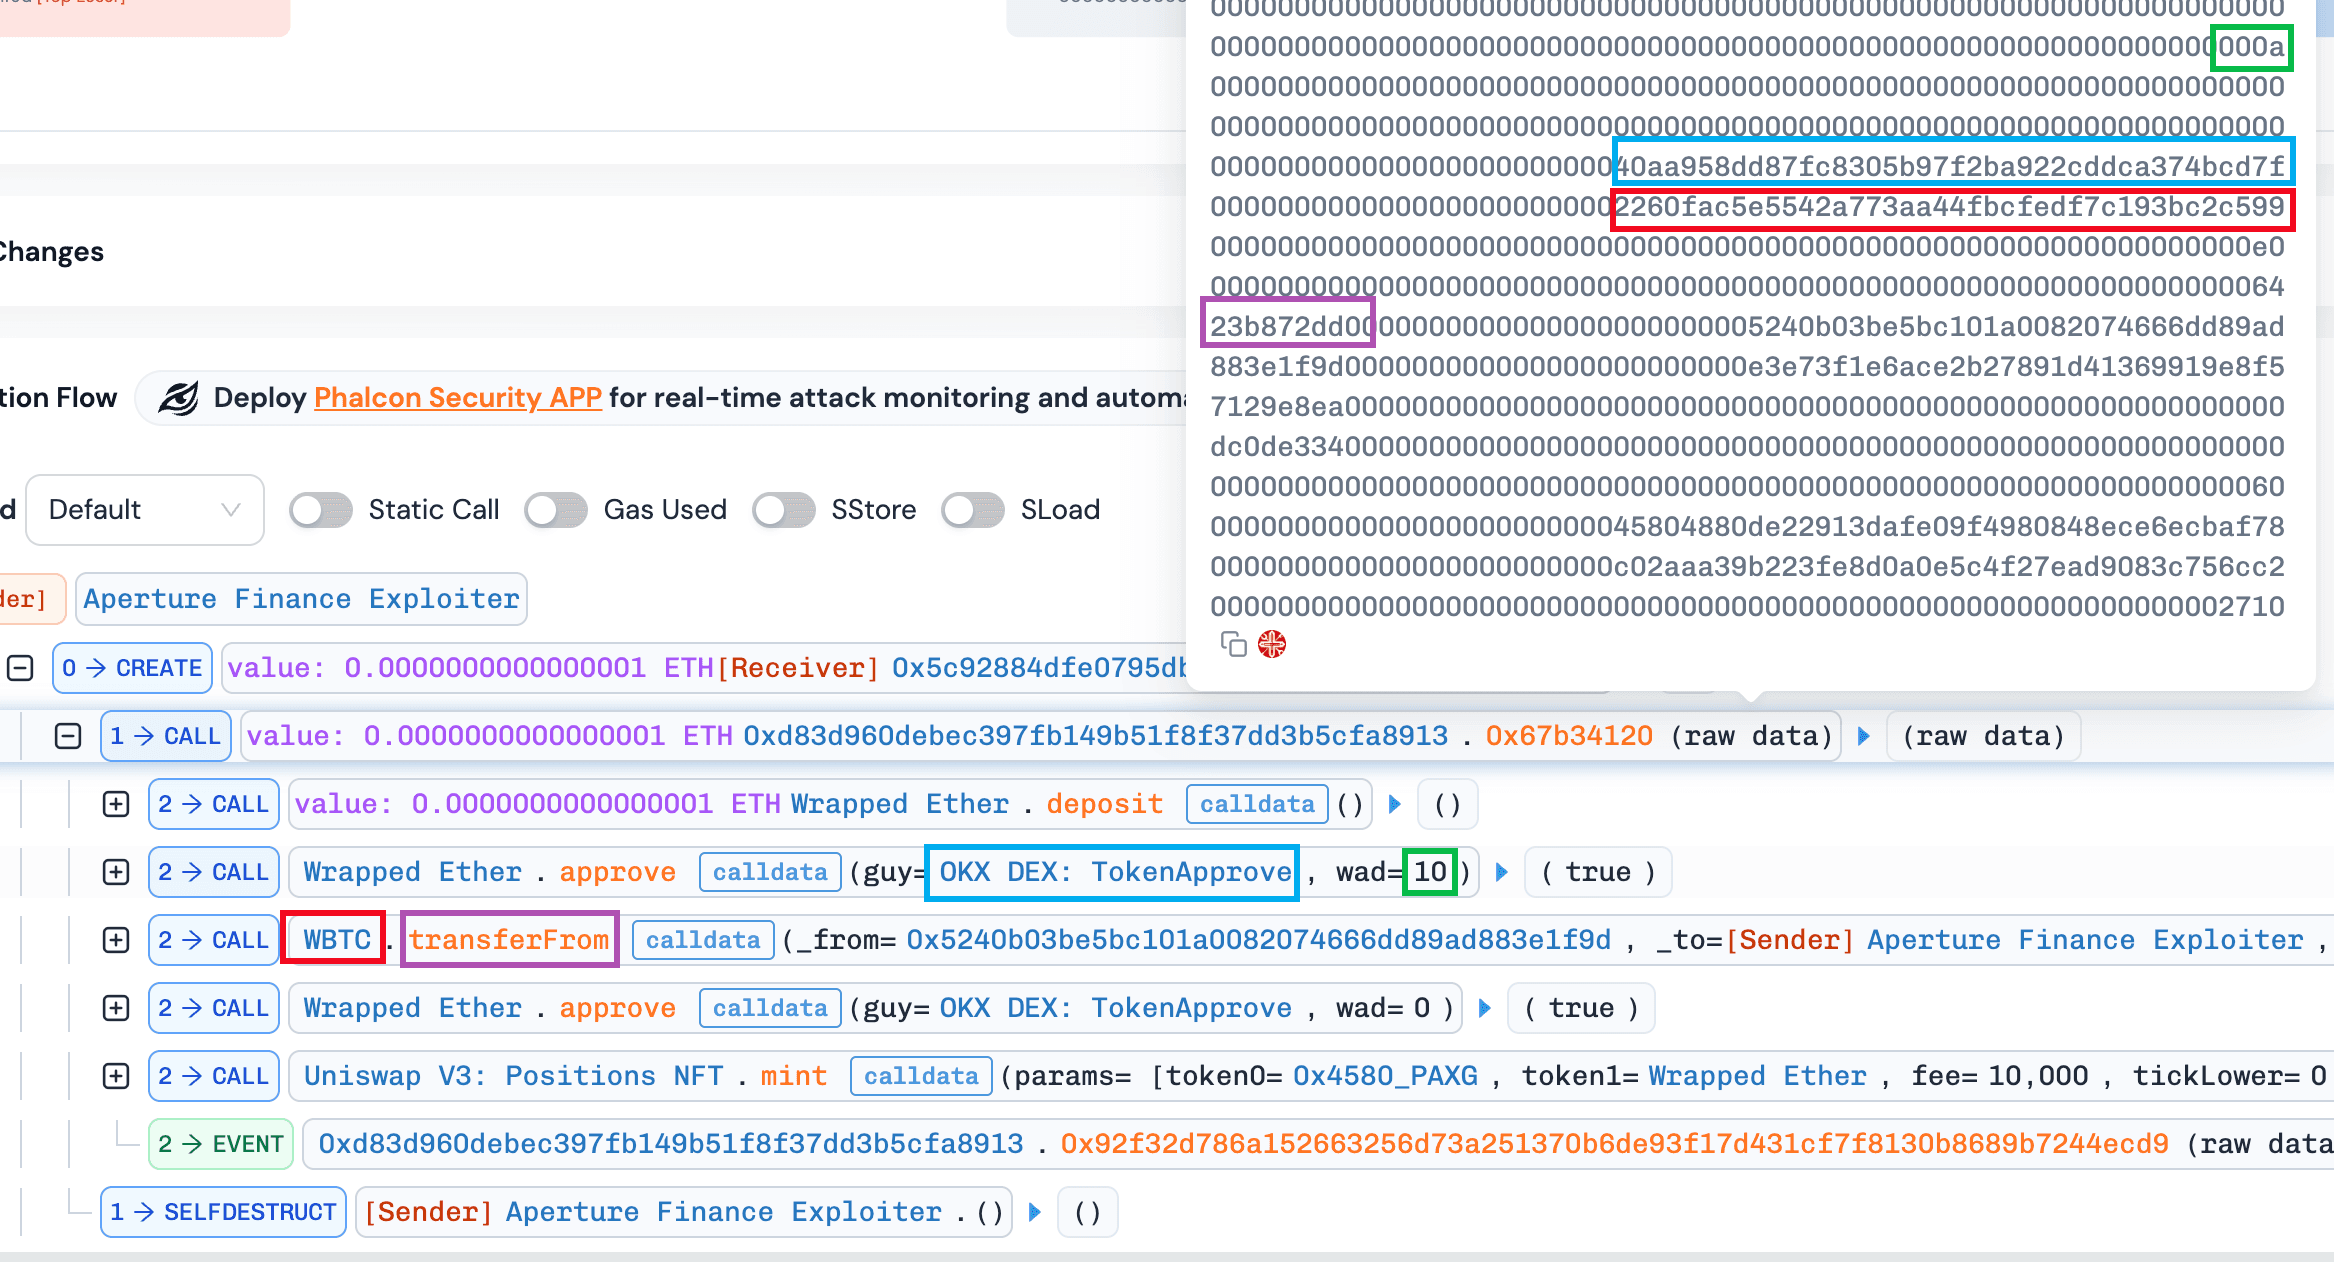The width and height of the screenshot is (2334, 1262).
Task: Open the Default view dropdown
Action: pos(145,510)
